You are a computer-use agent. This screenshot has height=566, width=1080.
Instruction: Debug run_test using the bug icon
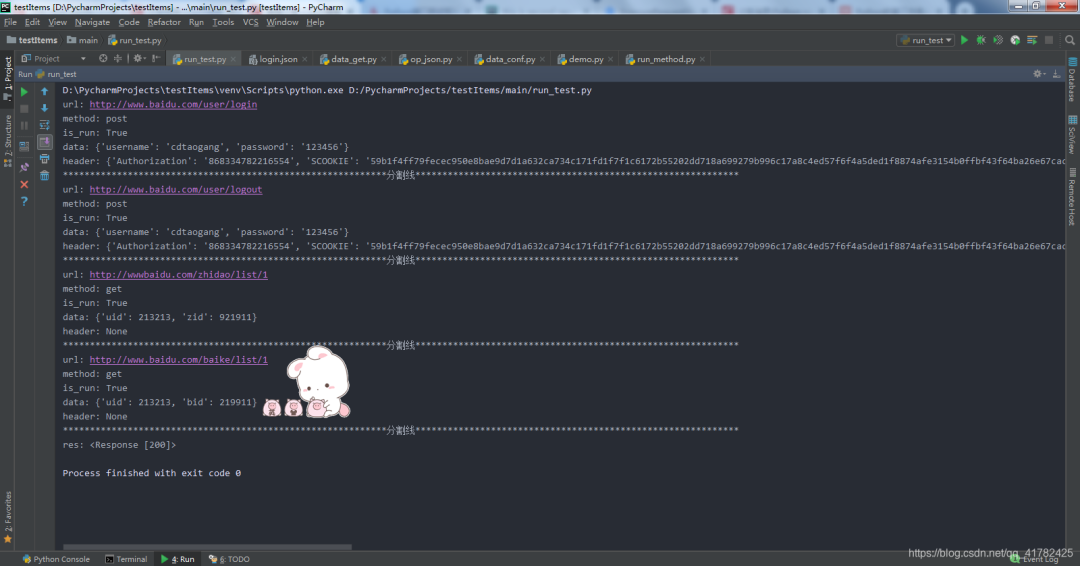(x=981, y=40)
